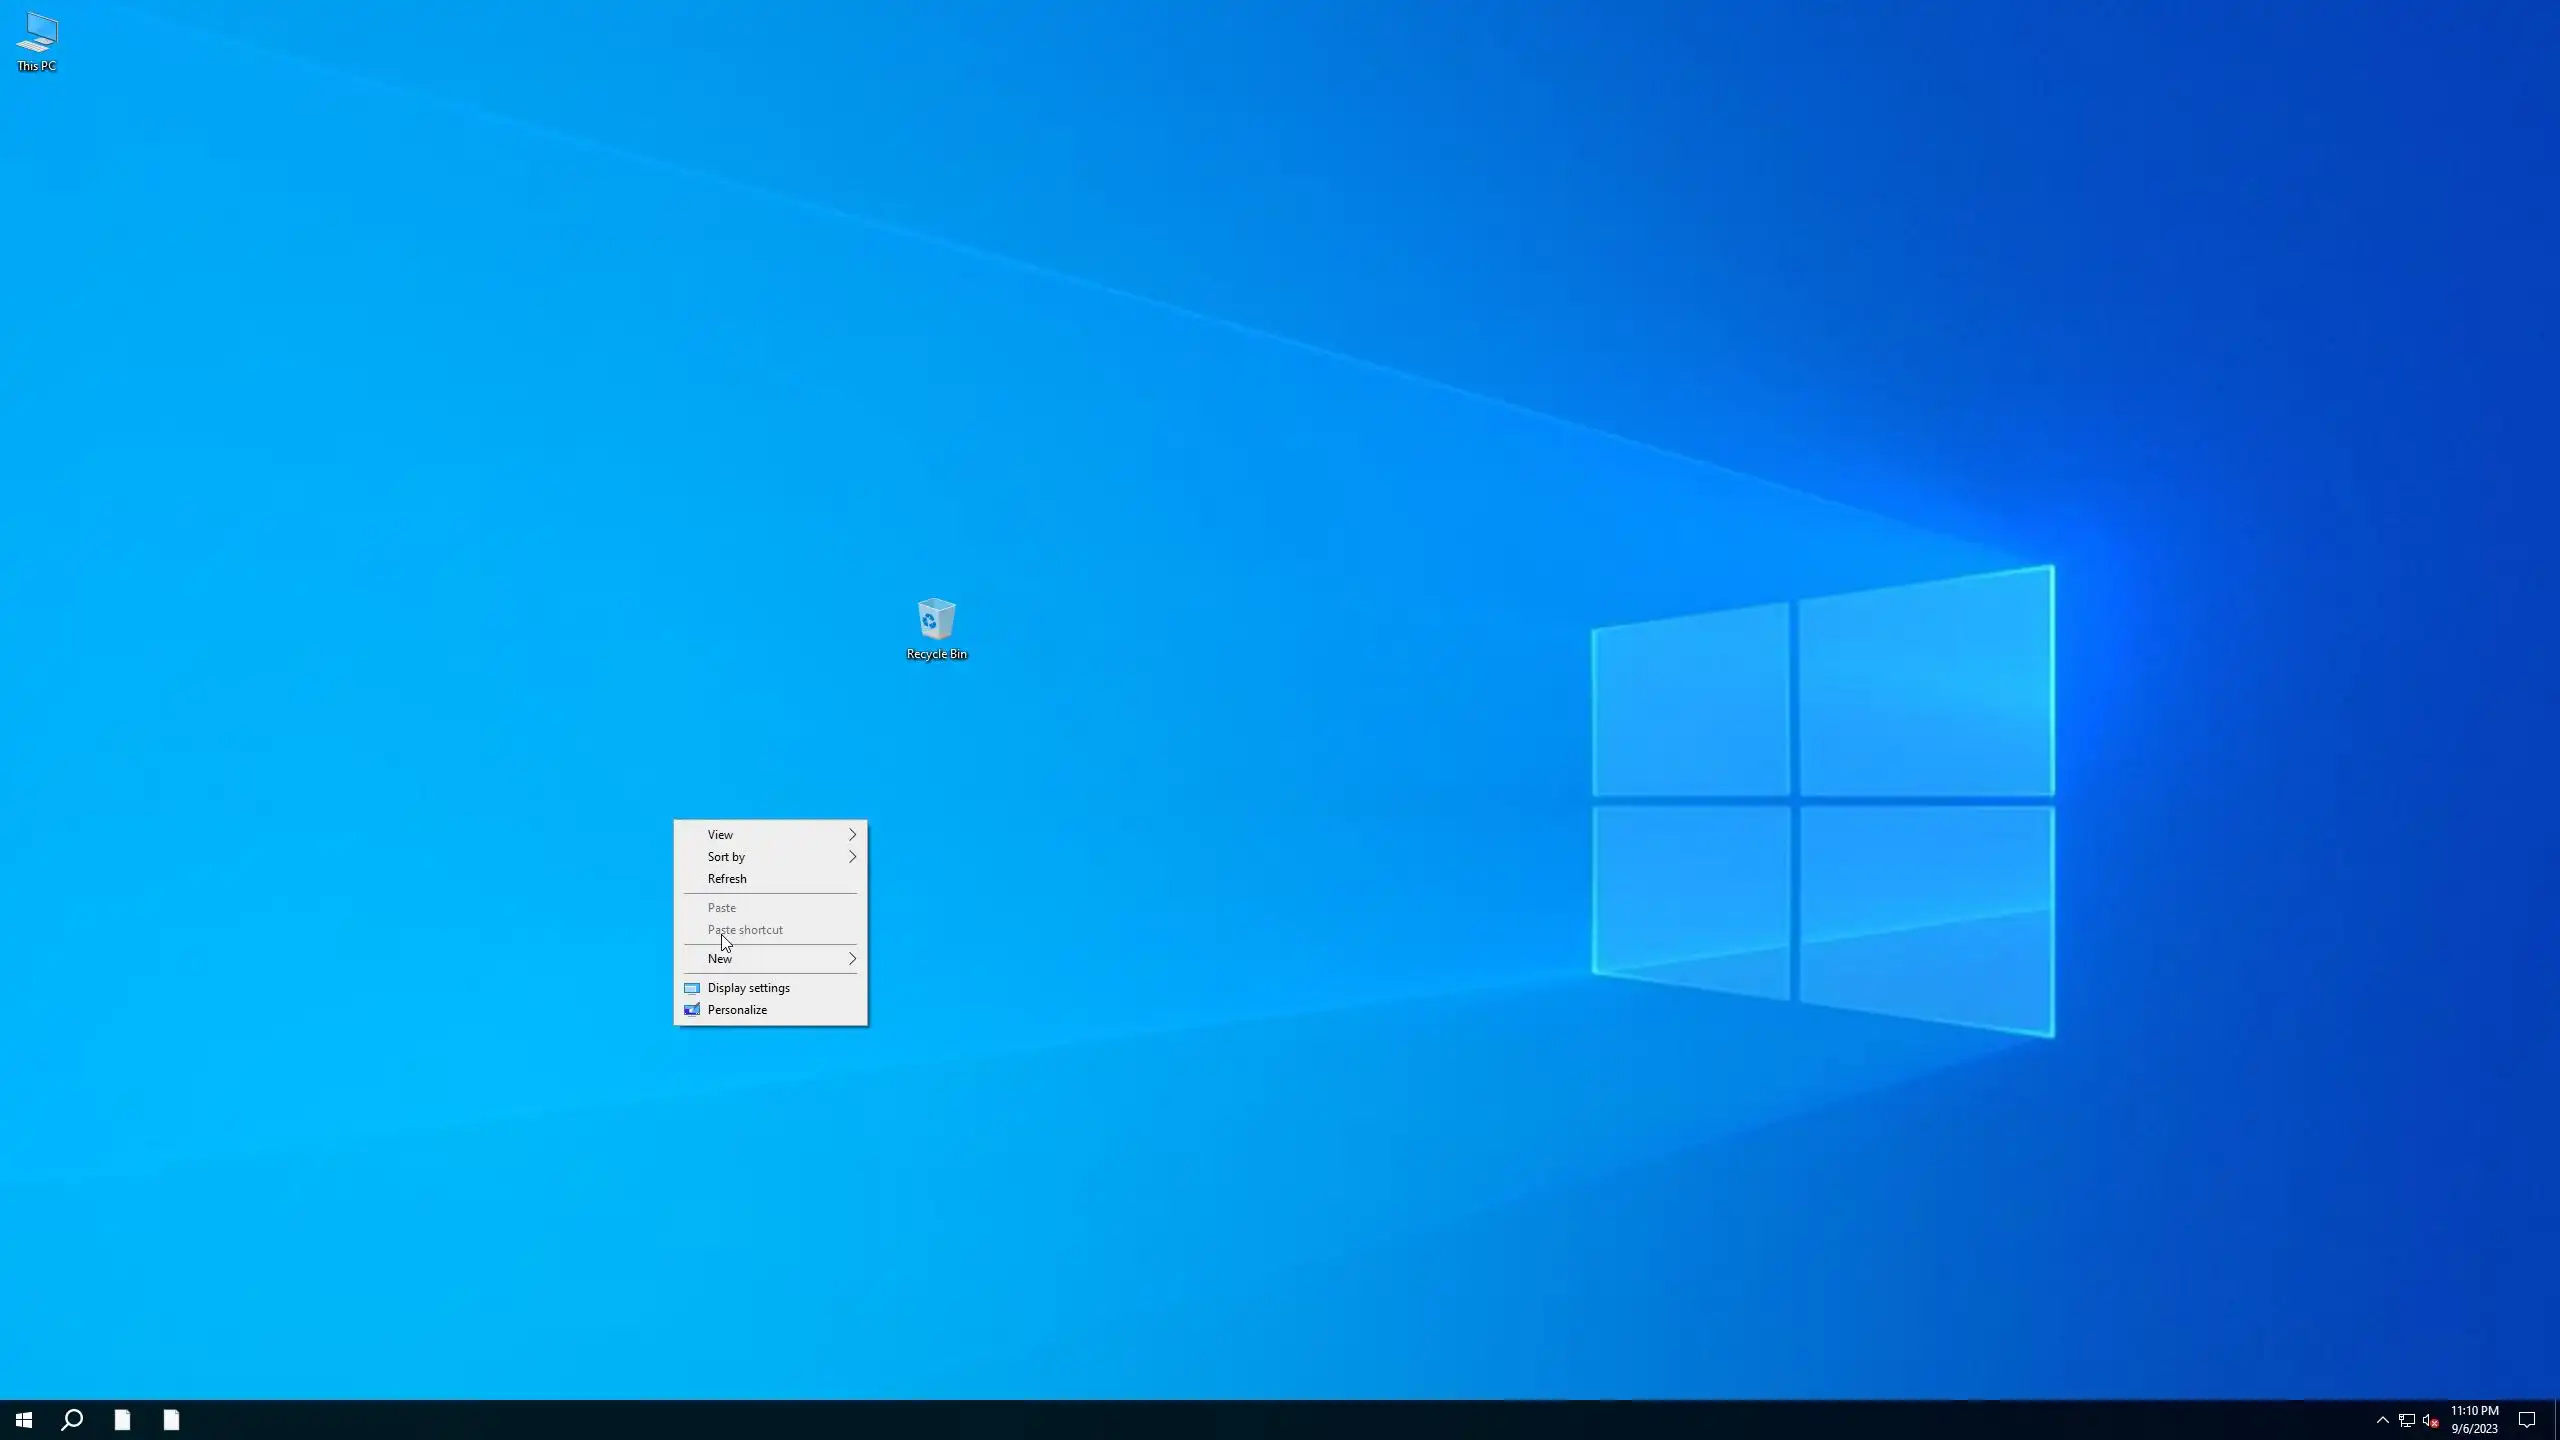Click the blank-page taskbar icon beside search
The width and height of the screenshot is (2560, 1440).
pos(122,1420)
